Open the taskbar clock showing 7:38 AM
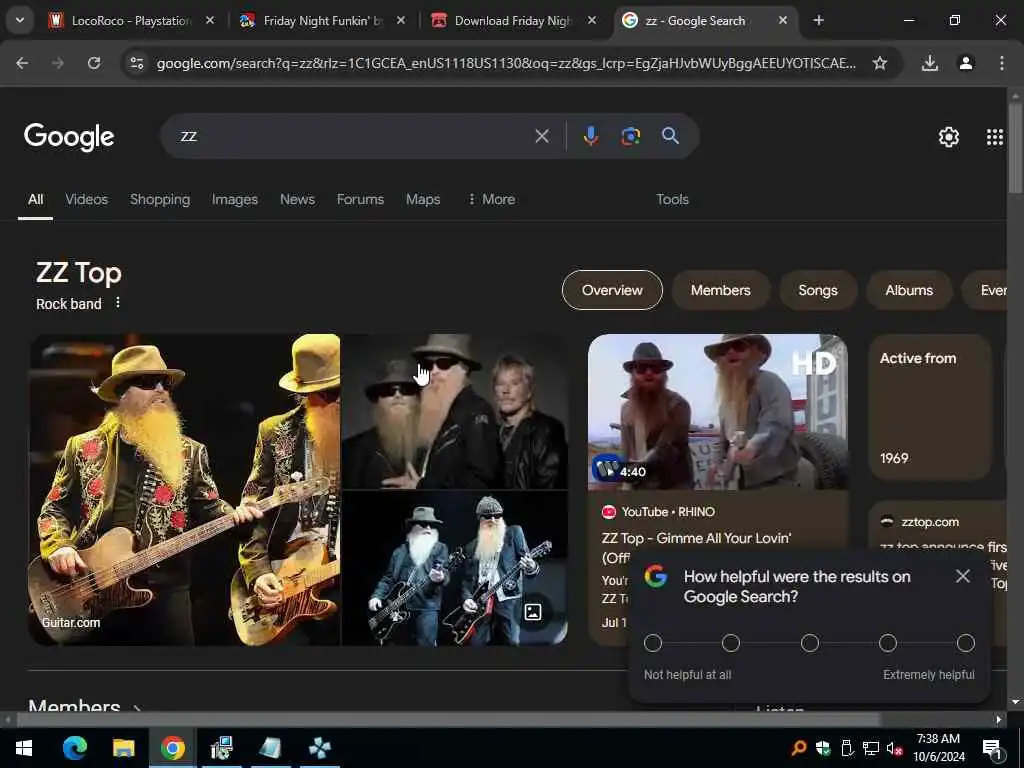Screen dimensions: 1024x768 tap(938, 748)
